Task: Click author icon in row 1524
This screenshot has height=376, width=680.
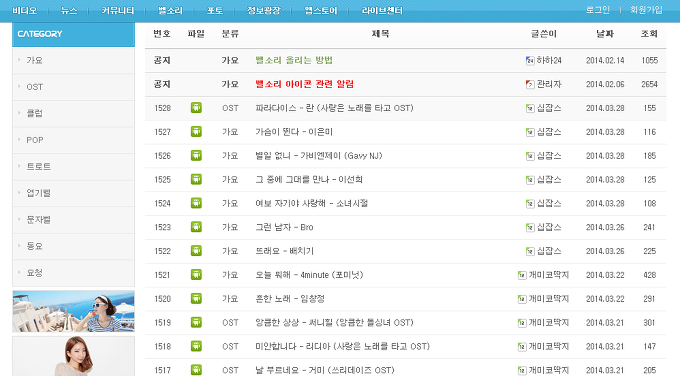Action: click(x=530, y=204)
